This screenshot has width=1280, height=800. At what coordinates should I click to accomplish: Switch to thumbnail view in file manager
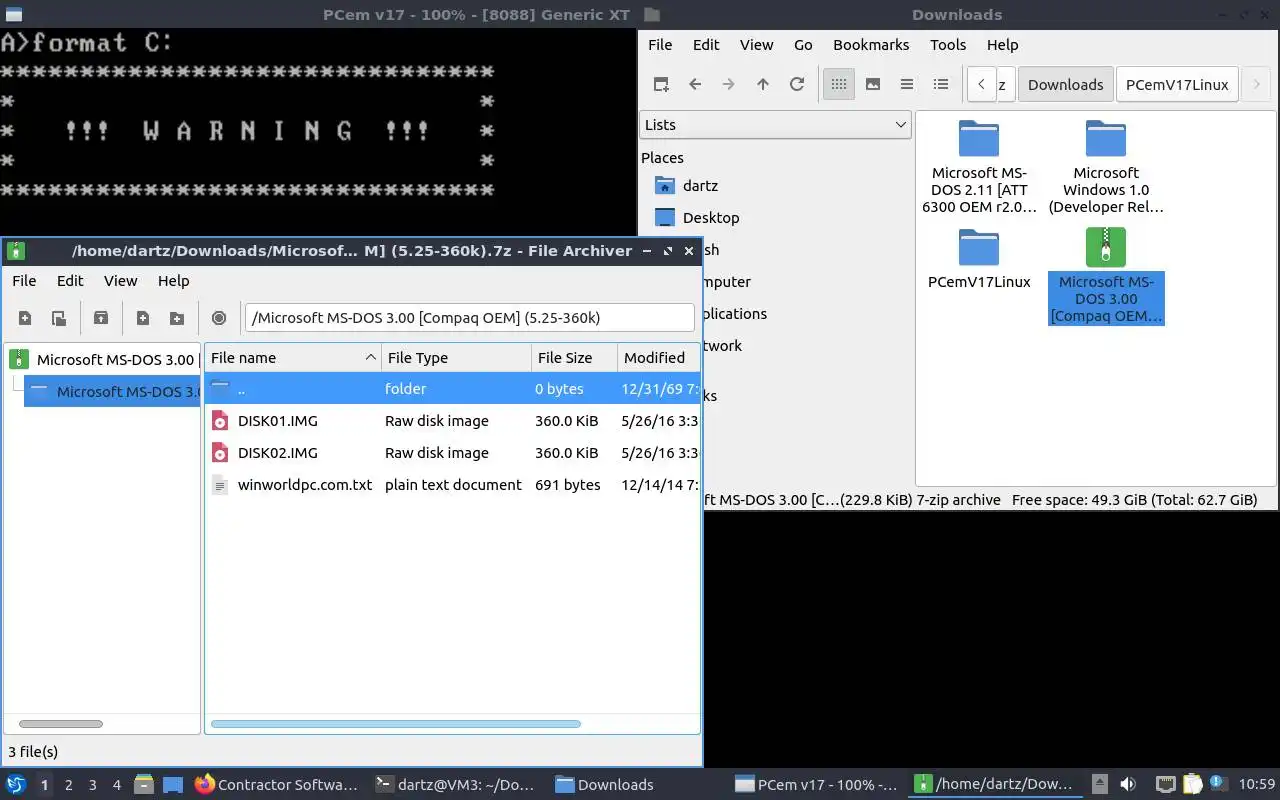click(873, 84)
